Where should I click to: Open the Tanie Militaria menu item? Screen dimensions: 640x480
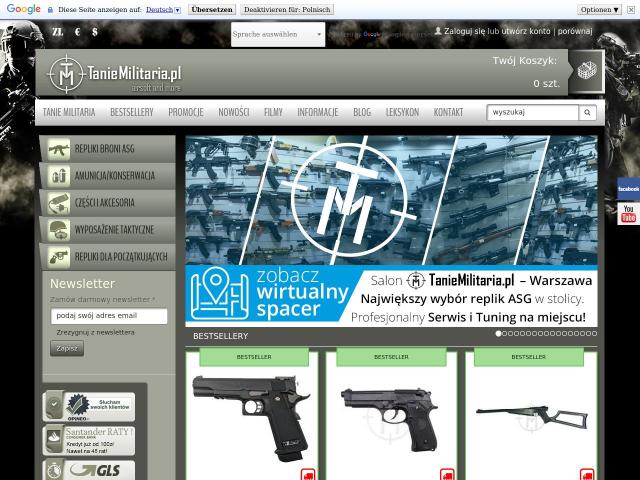[69, 112]
